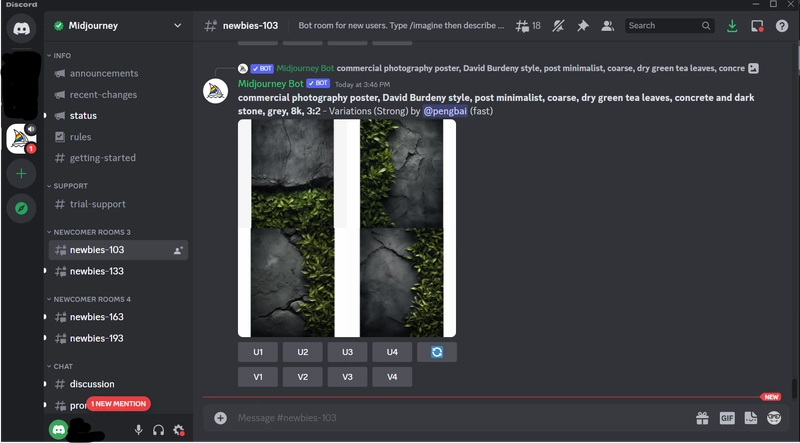Open the emoji picker icon
The height and width of the screenshot is (443, 800).
pos(774,417)
